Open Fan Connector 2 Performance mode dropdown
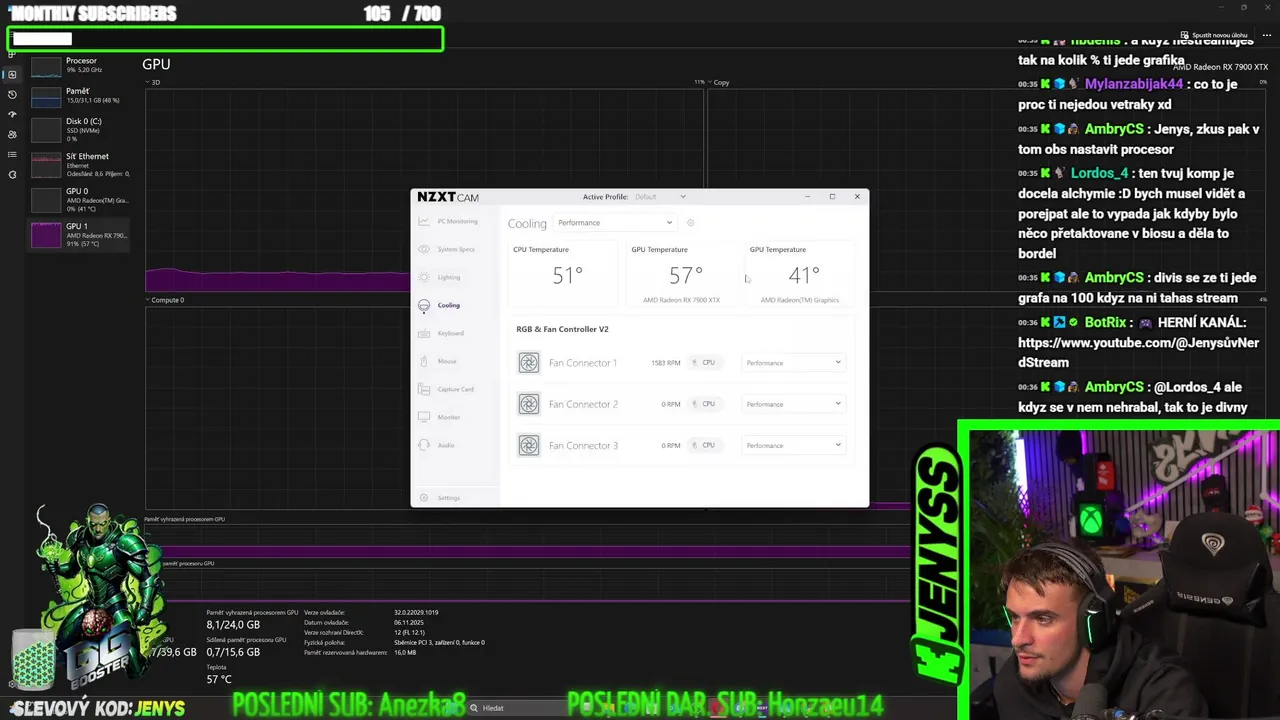The width and height of the screenshot is (1280, 720). click(794, 404)
